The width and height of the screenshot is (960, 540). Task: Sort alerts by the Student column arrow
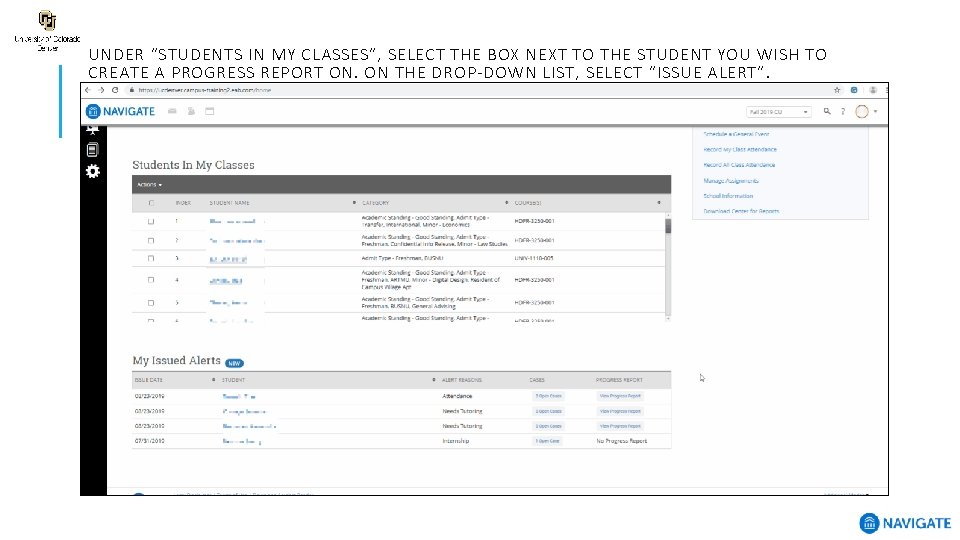[x=433, y=380]
